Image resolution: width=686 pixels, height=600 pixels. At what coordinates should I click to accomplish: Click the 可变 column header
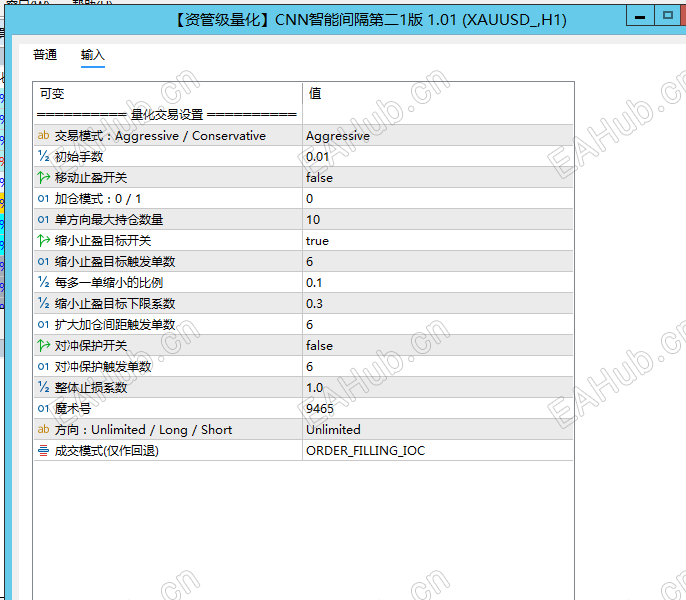52,93
